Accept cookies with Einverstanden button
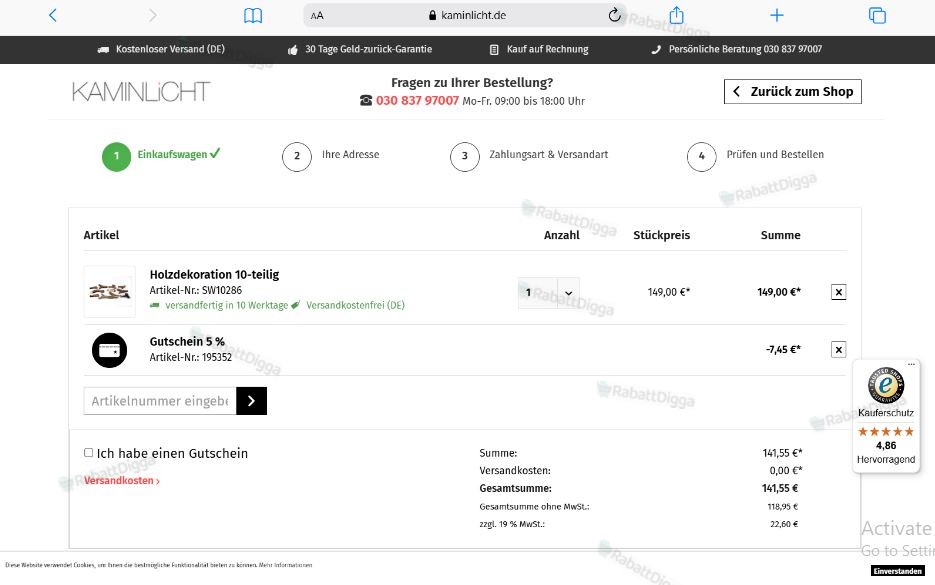 coord(897,571)
